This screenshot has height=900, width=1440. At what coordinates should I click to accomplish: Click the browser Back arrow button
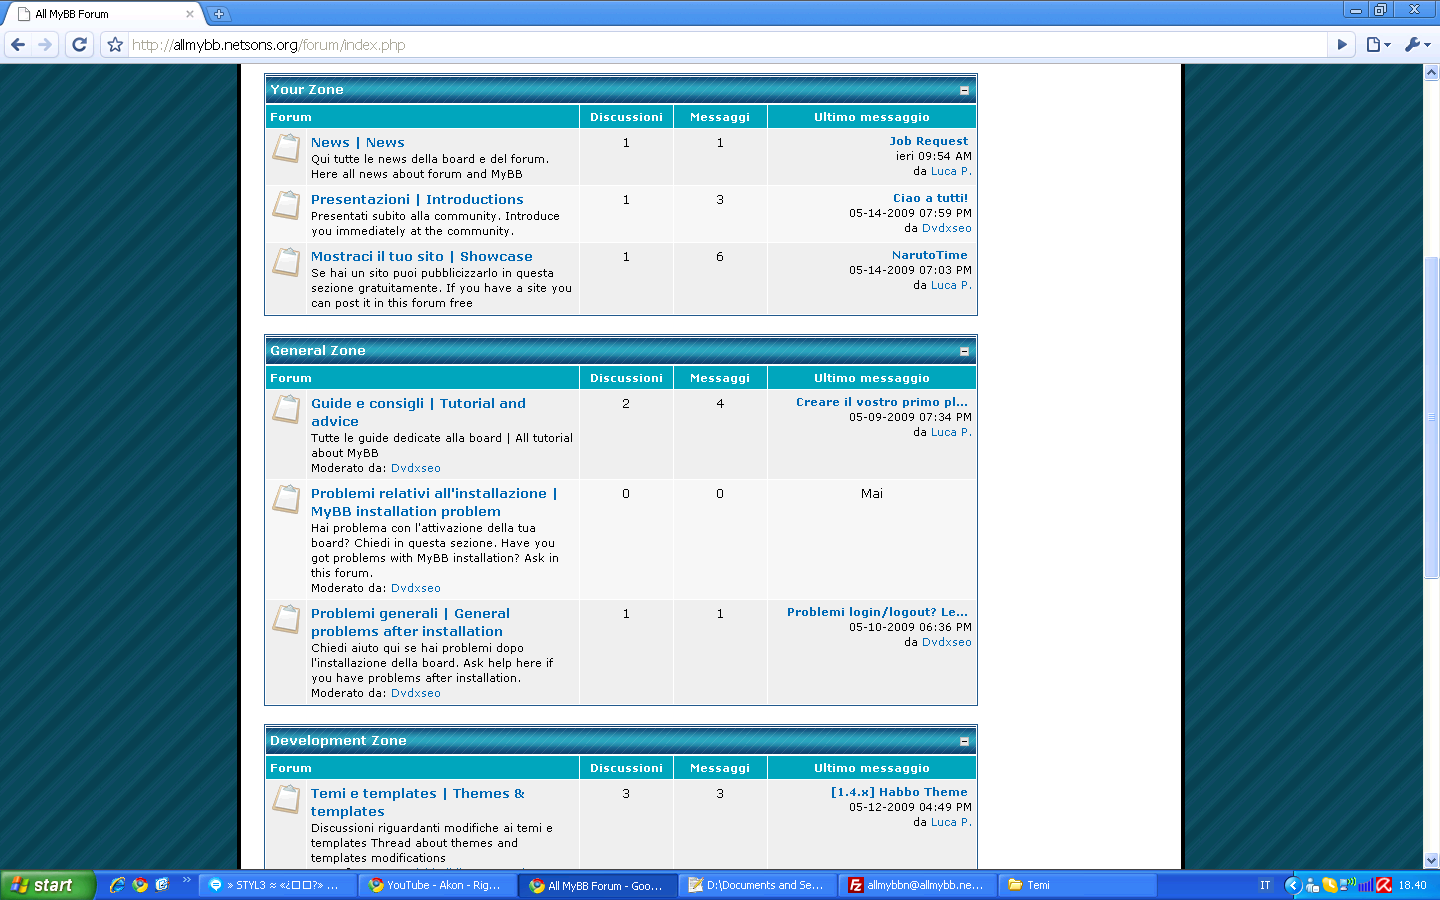point(18,45)
